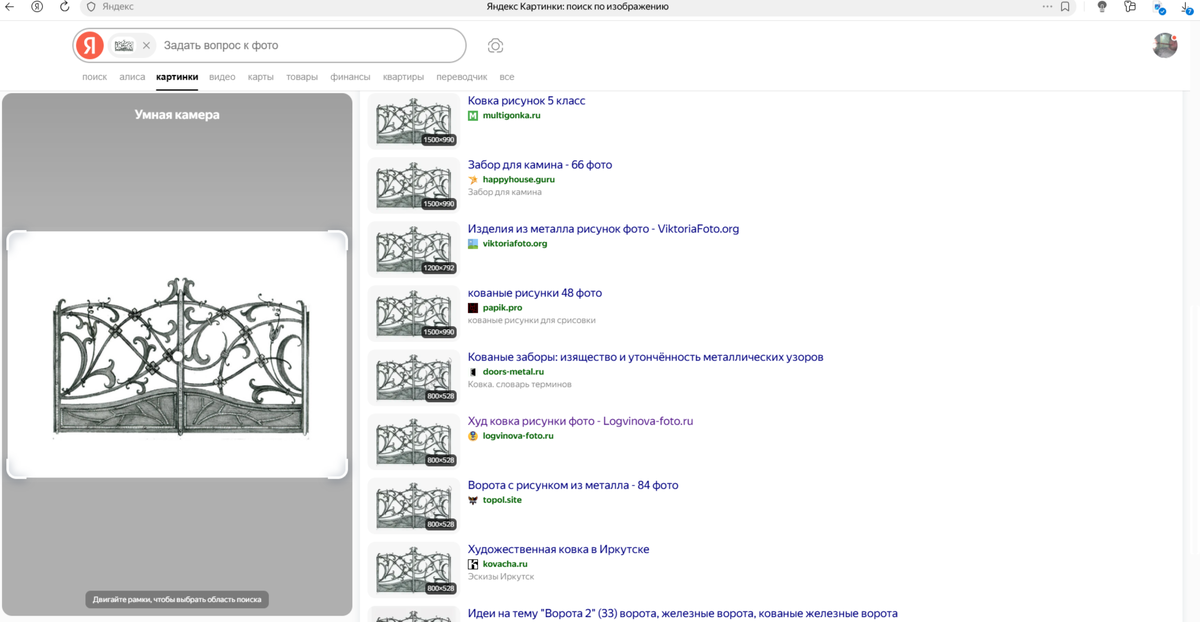Open the "Ковка рисунок 5 класс" result link

coord(527,101)
